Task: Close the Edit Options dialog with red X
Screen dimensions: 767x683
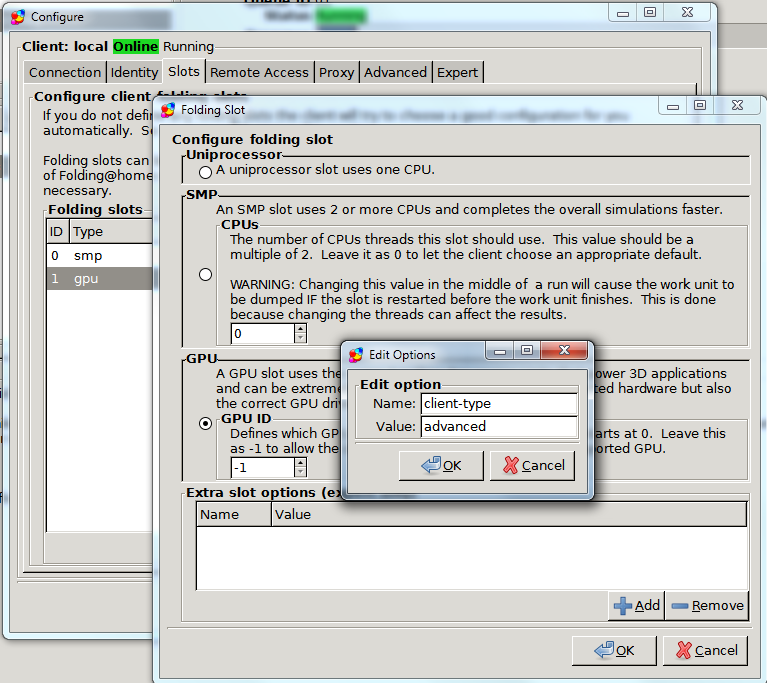Action: 564,350
